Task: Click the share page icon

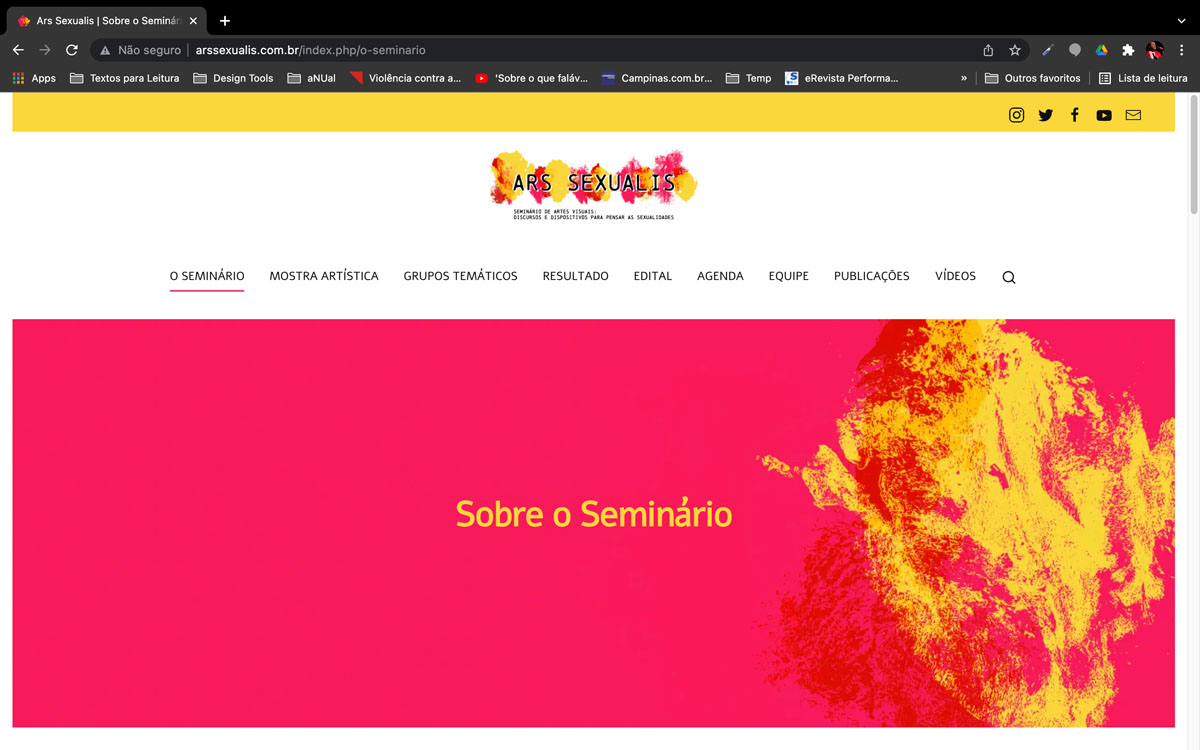Action: pyautogui.click(x=988, y=50)
